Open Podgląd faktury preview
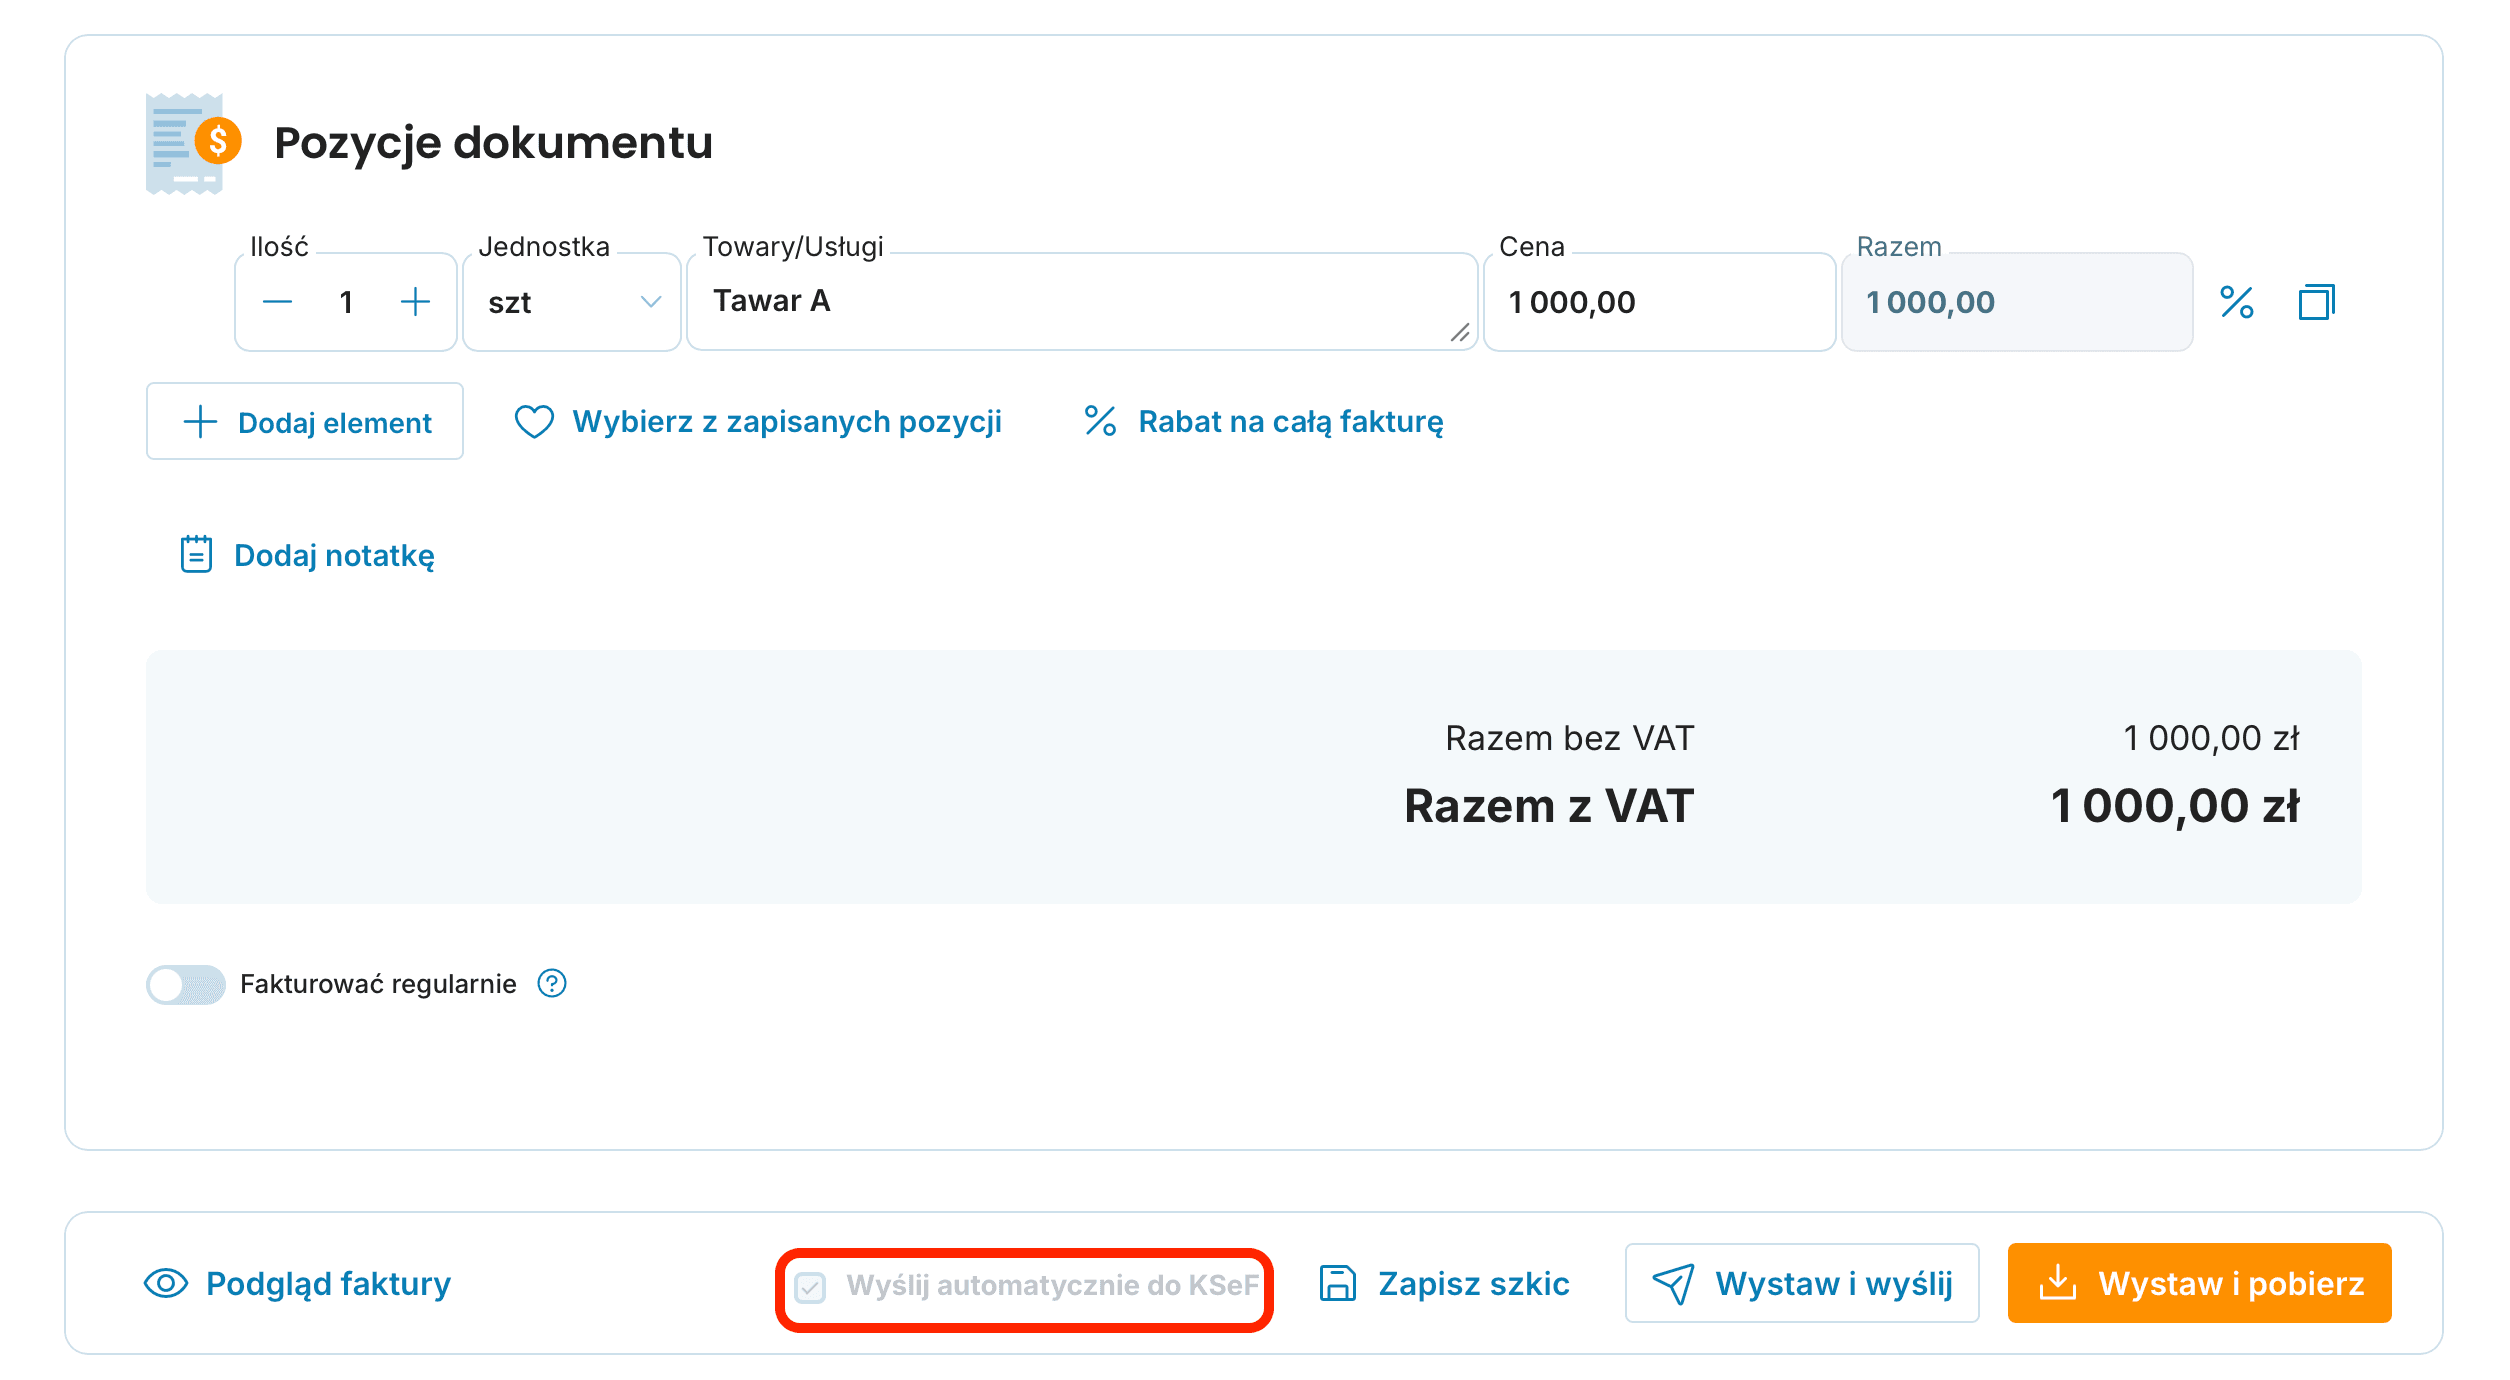The width and height of the screenshot is (2510, 1380). click(x=297, y=1284)
